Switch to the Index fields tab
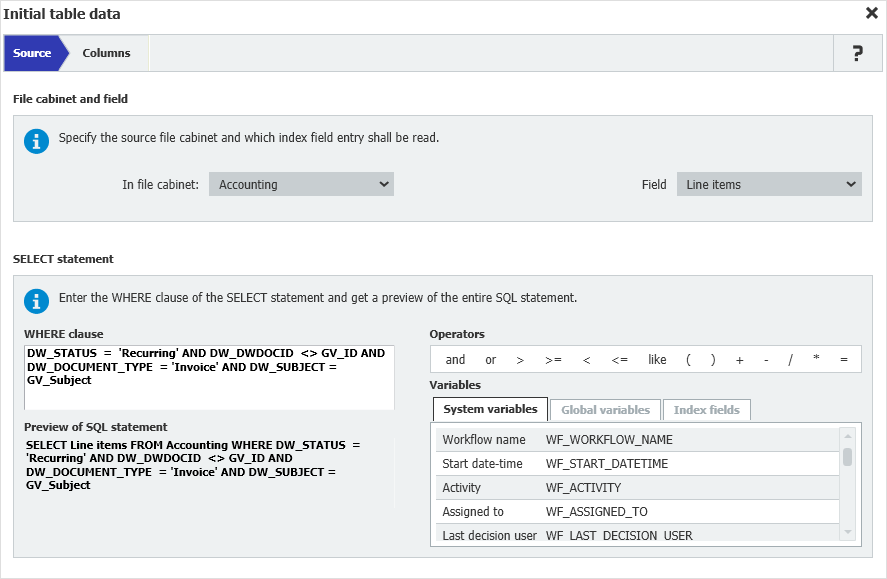 click(706, 410)
